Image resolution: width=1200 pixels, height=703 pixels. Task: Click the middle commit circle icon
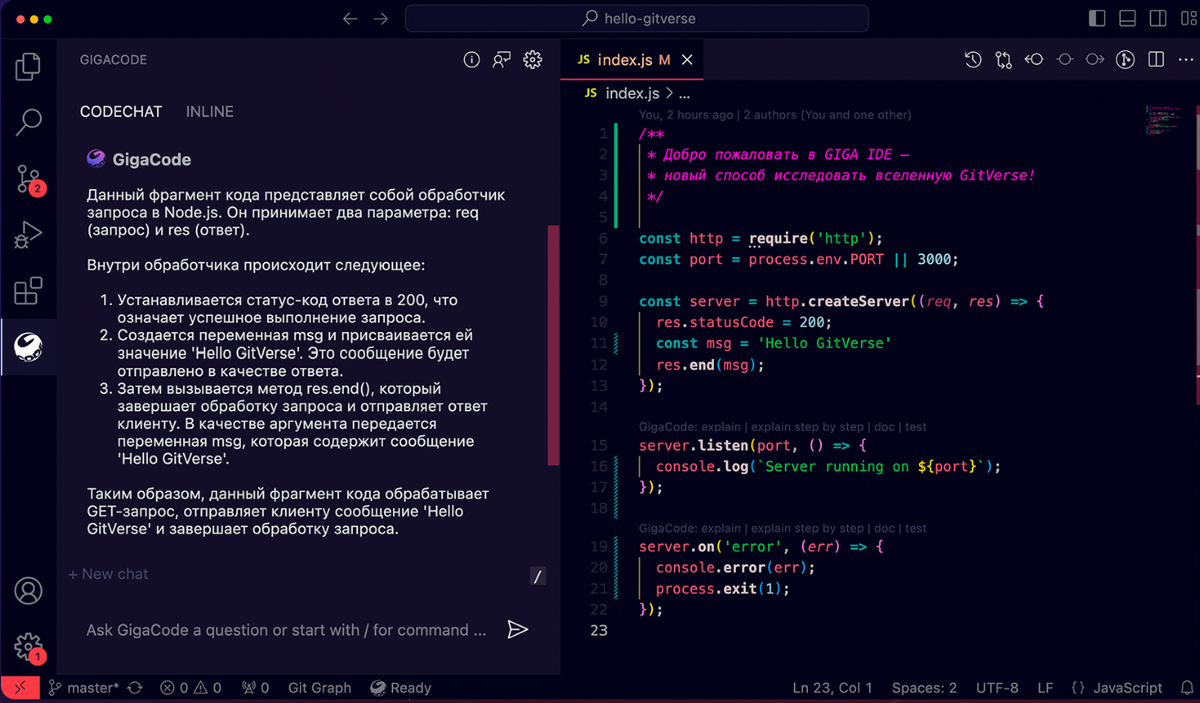pyautogui.click(x=1064, y=60)
